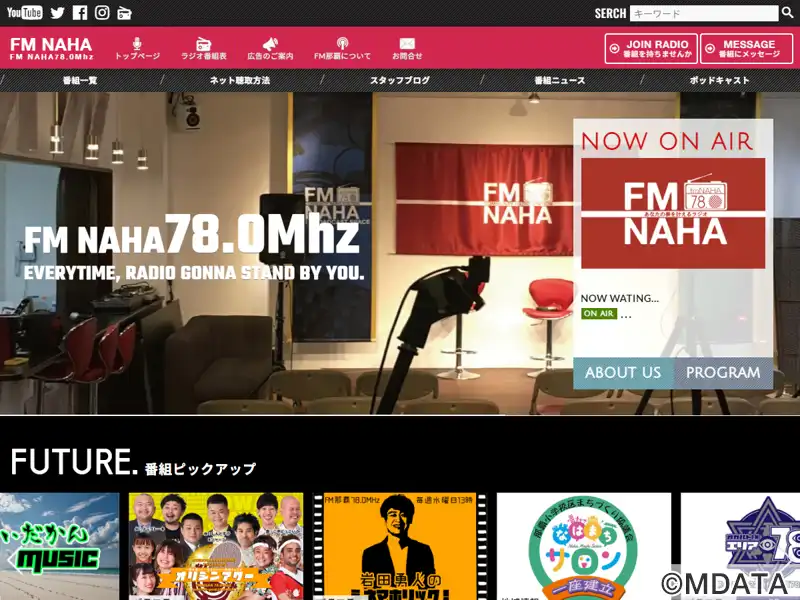Image resolution: width=800 pixels, height=600 pixels.
Task: Click the FUTURE. 番組ピックアップ heading
Action: [x=133, y=462]
